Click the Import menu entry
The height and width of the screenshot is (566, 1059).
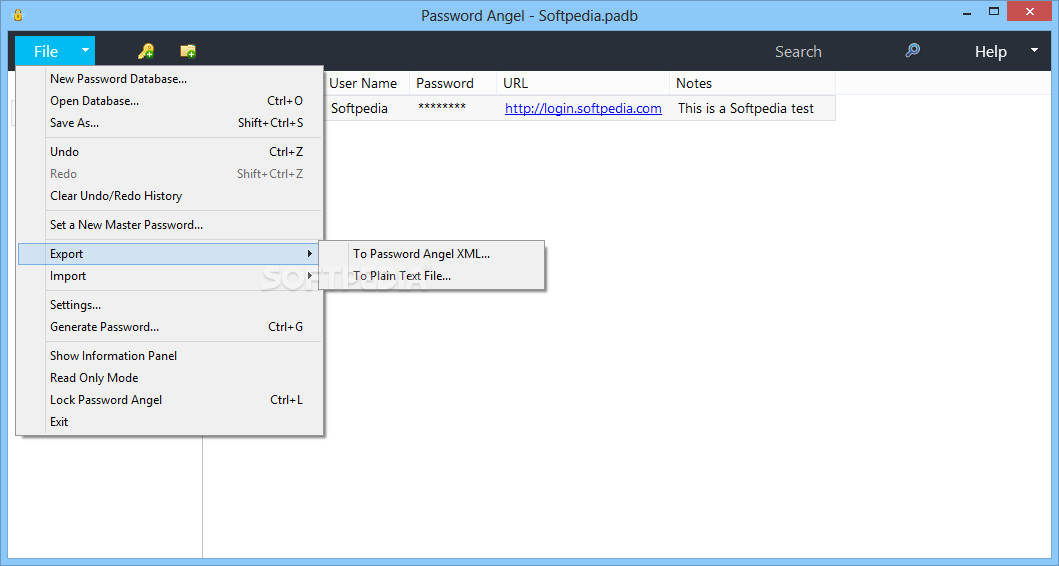tap(170, 276)
